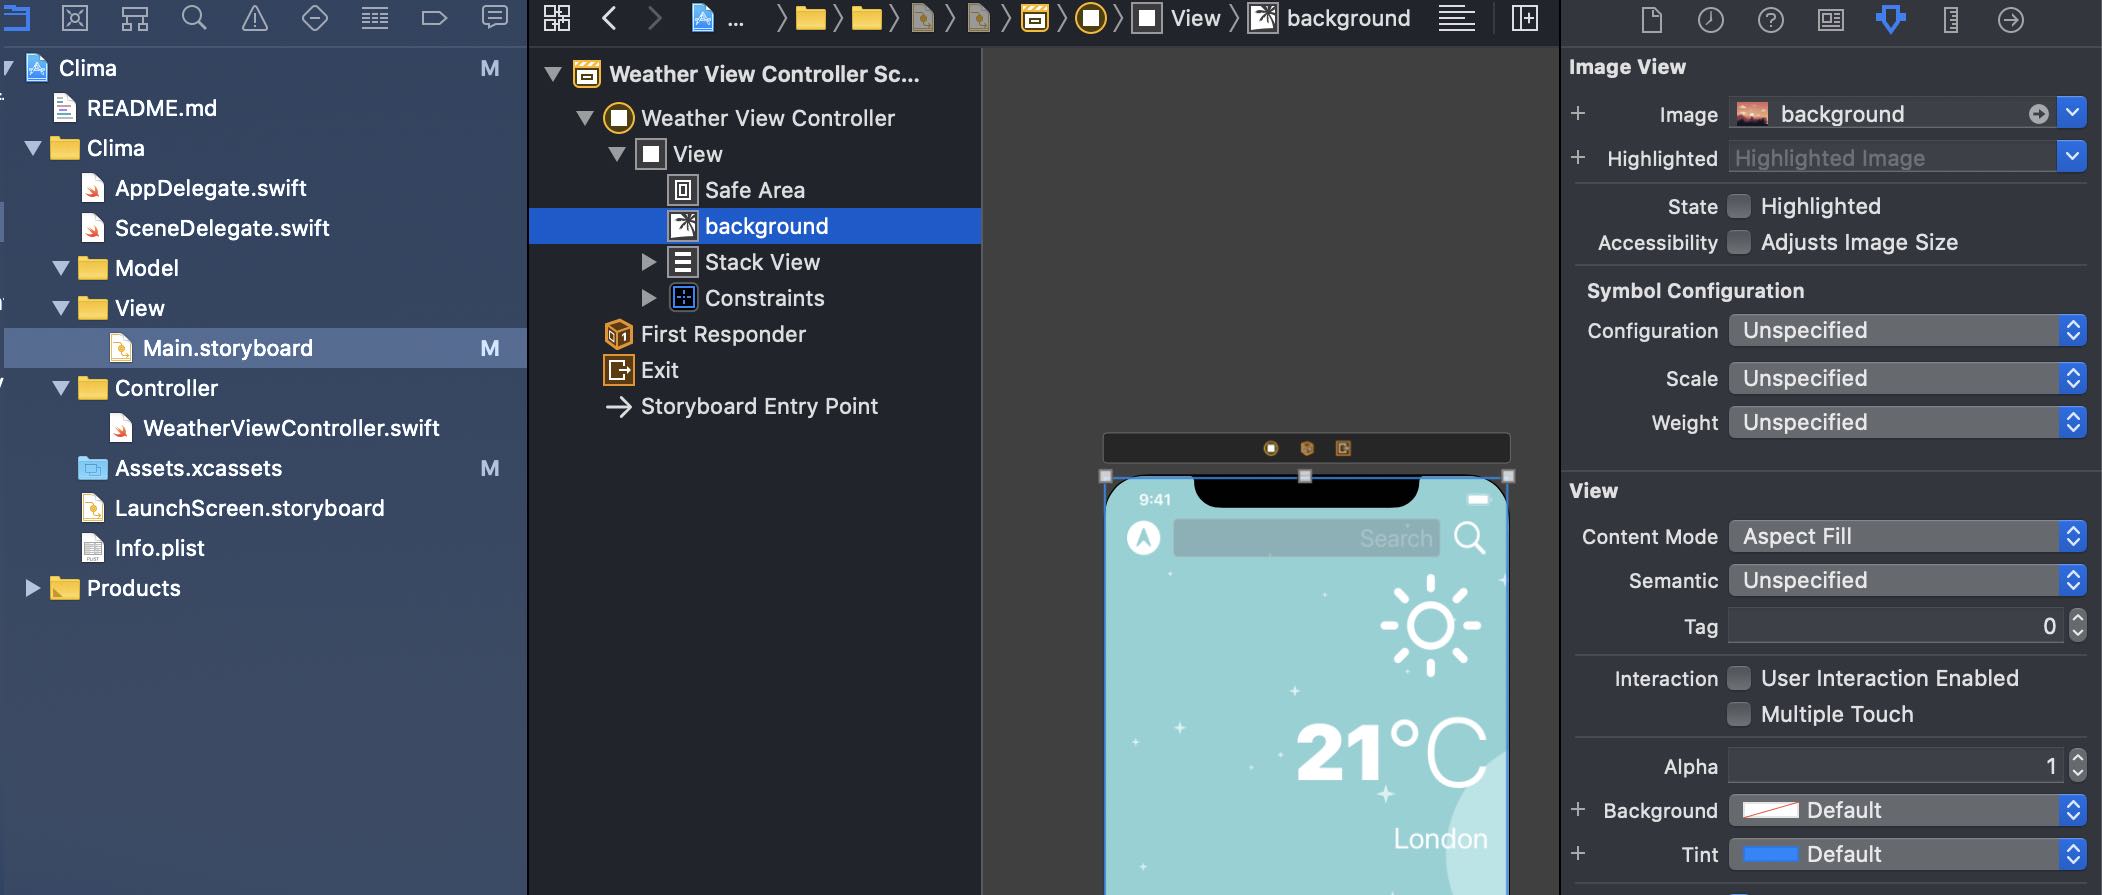2102x895 pixels.
Task: Show the History inspector
Action: coord(1711,20)
